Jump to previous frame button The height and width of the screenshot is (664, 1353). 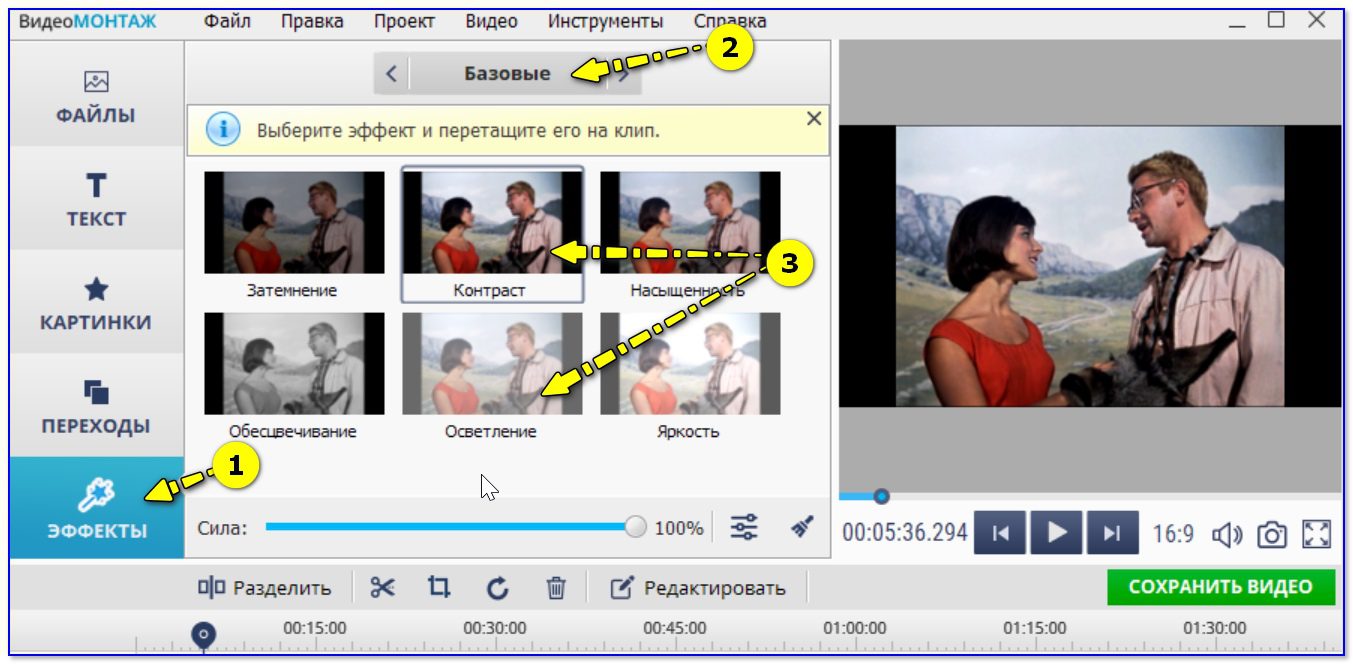[1000, 533]
